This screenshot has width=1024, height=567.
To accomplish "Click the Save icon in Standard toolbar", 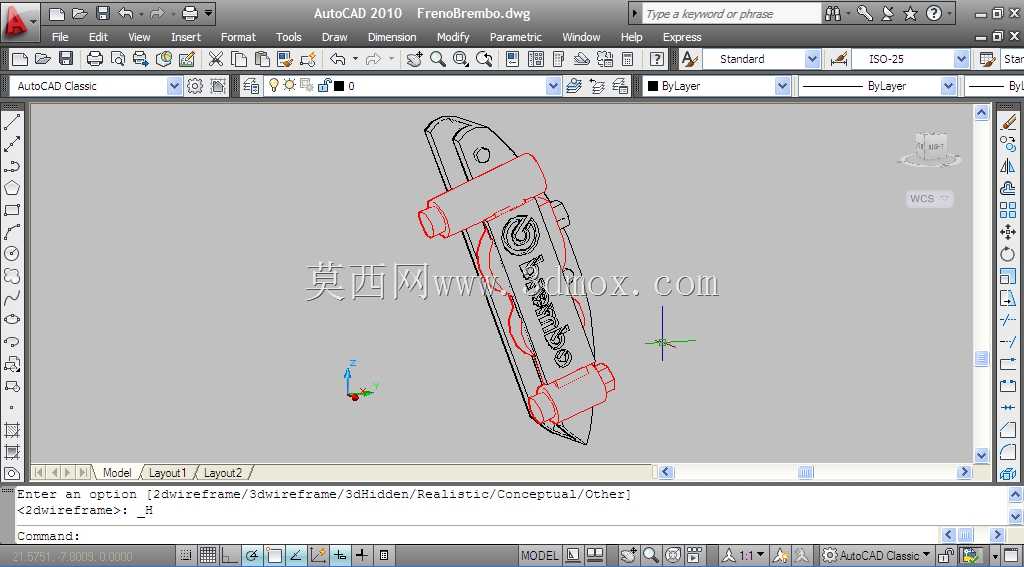I will tap(65, 59).
